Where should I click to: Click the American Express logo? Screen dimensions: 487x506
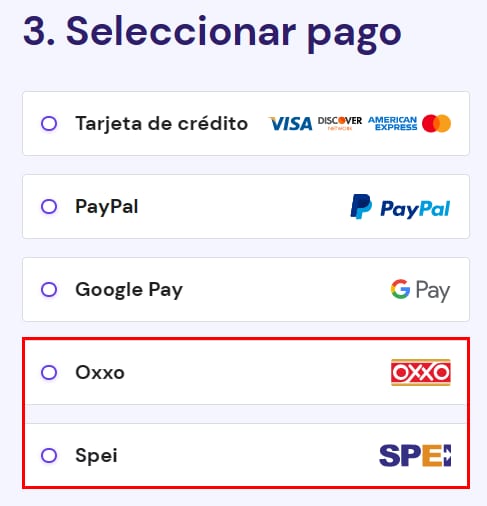(x=393, y=123)
